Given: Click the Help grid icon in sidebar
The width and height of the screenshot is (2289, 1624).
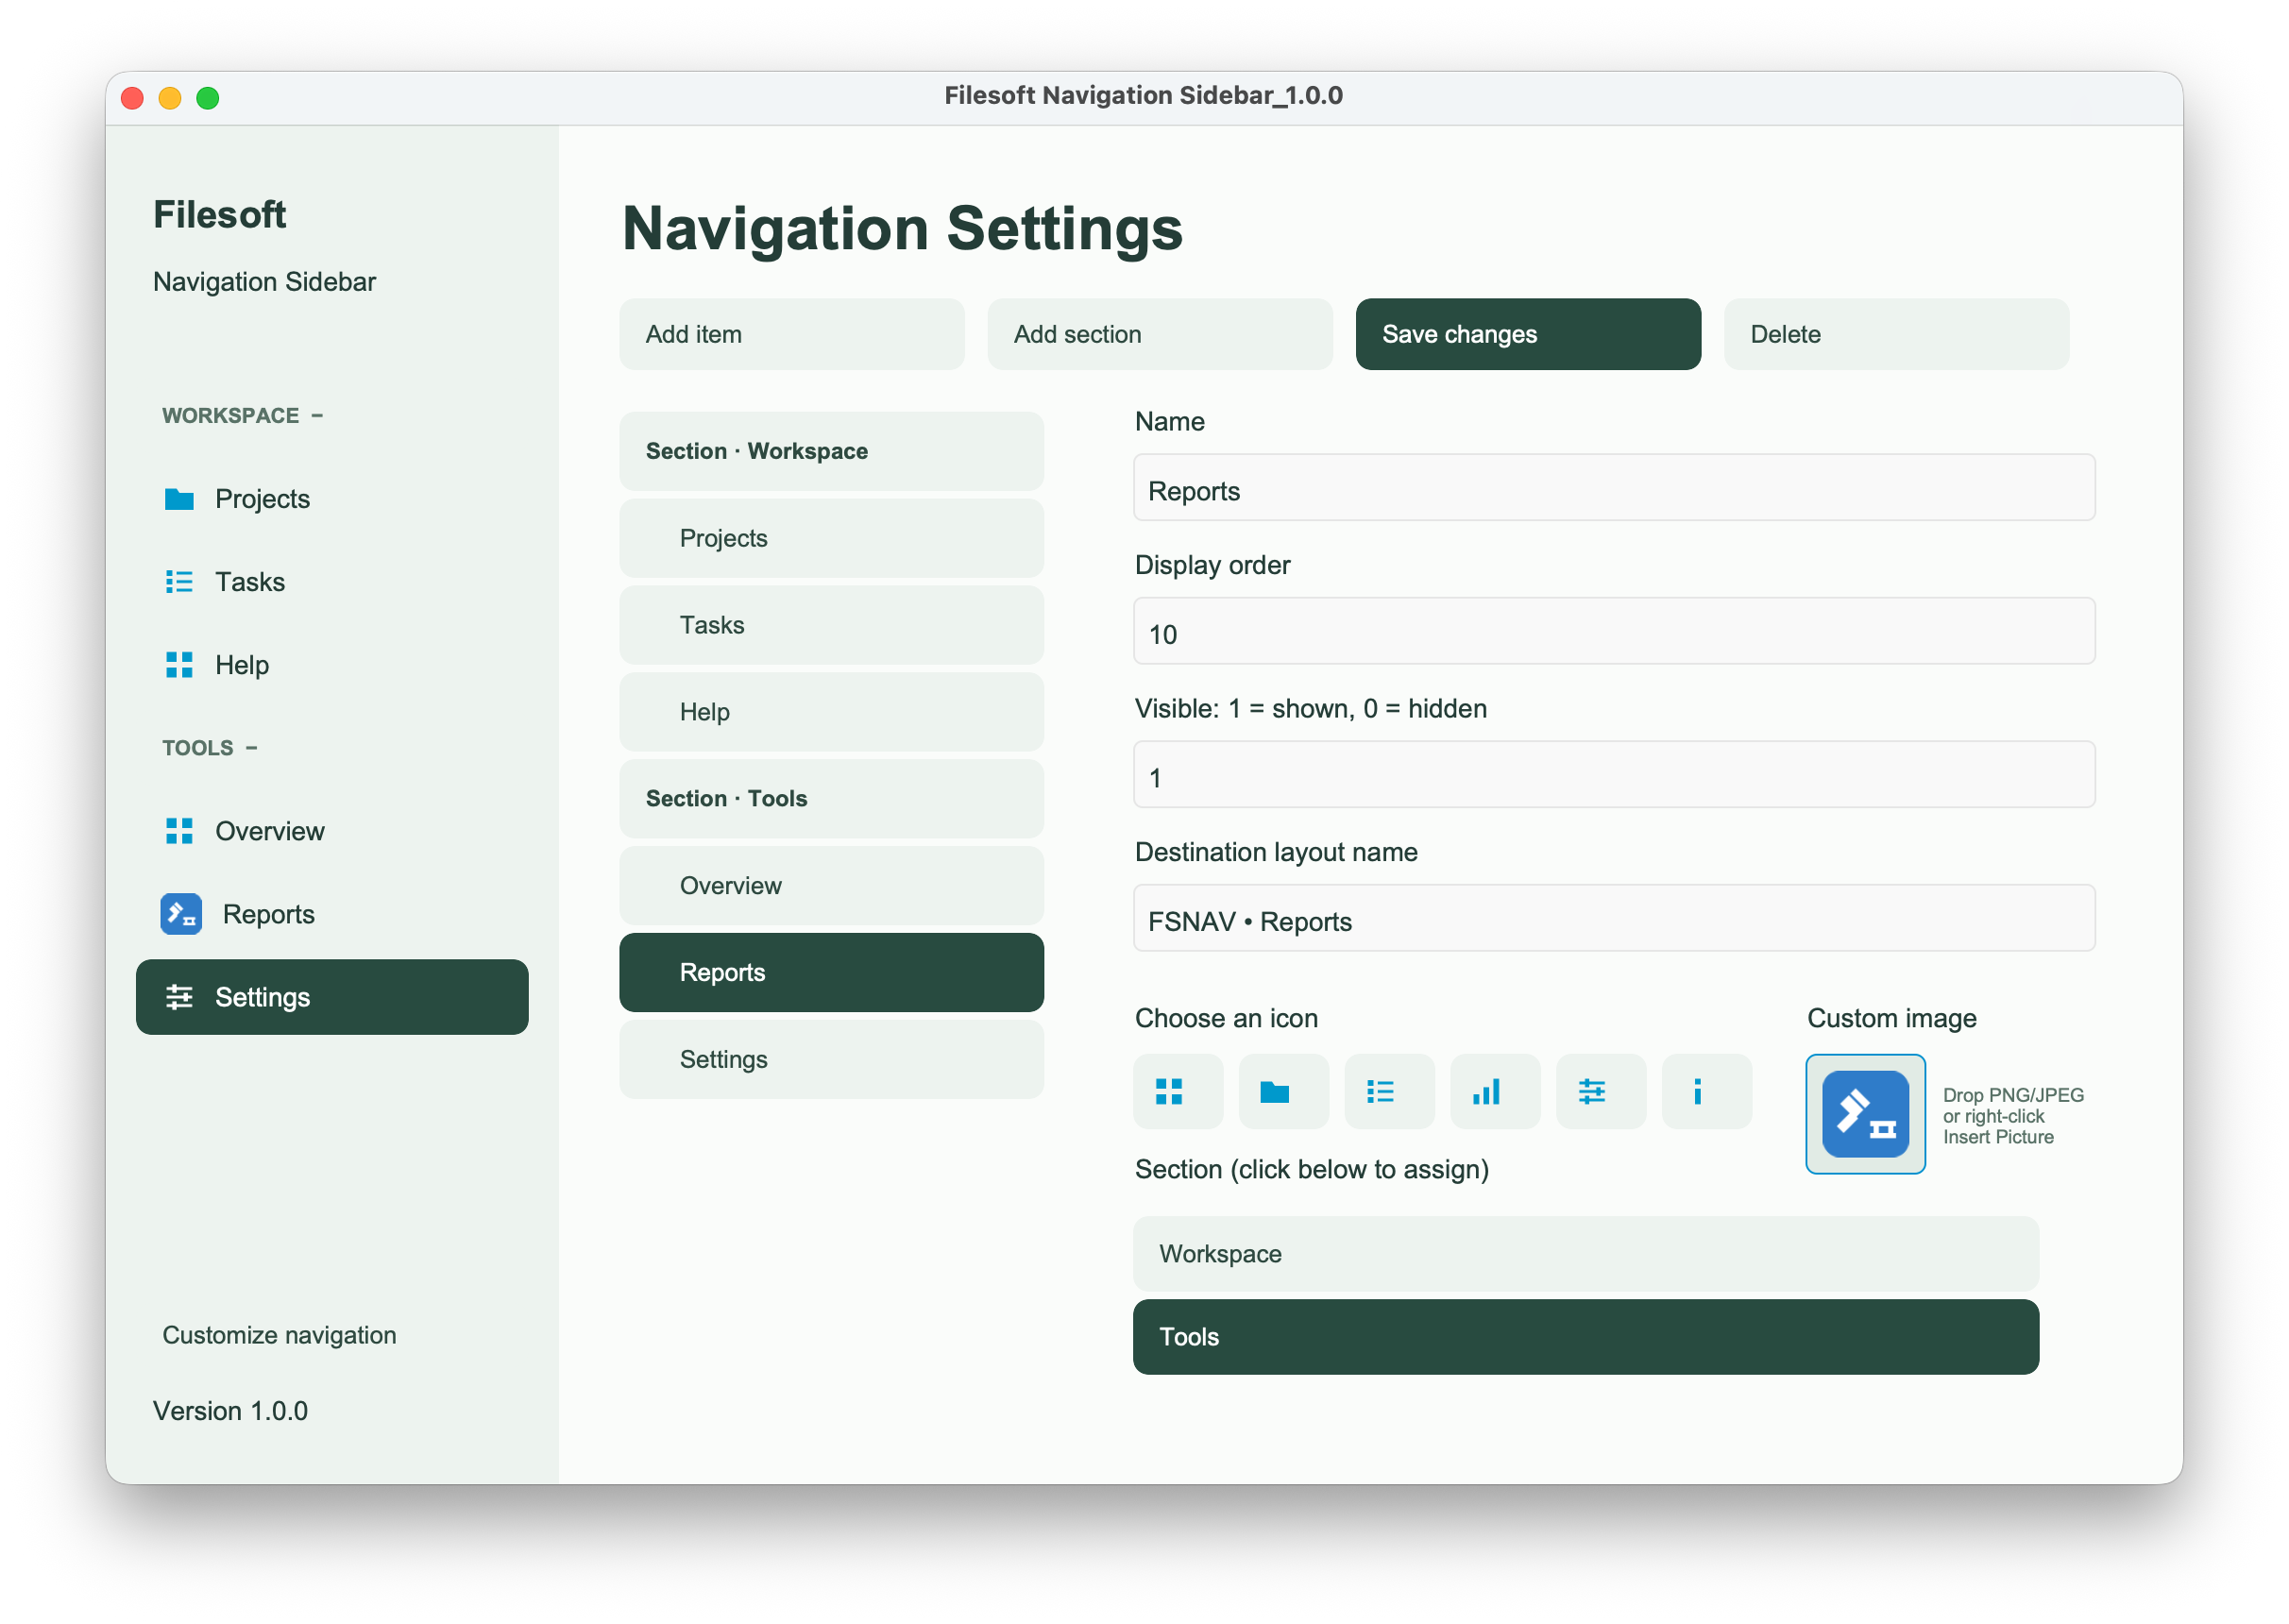Looking at the screenshot, I should point(179,665).
